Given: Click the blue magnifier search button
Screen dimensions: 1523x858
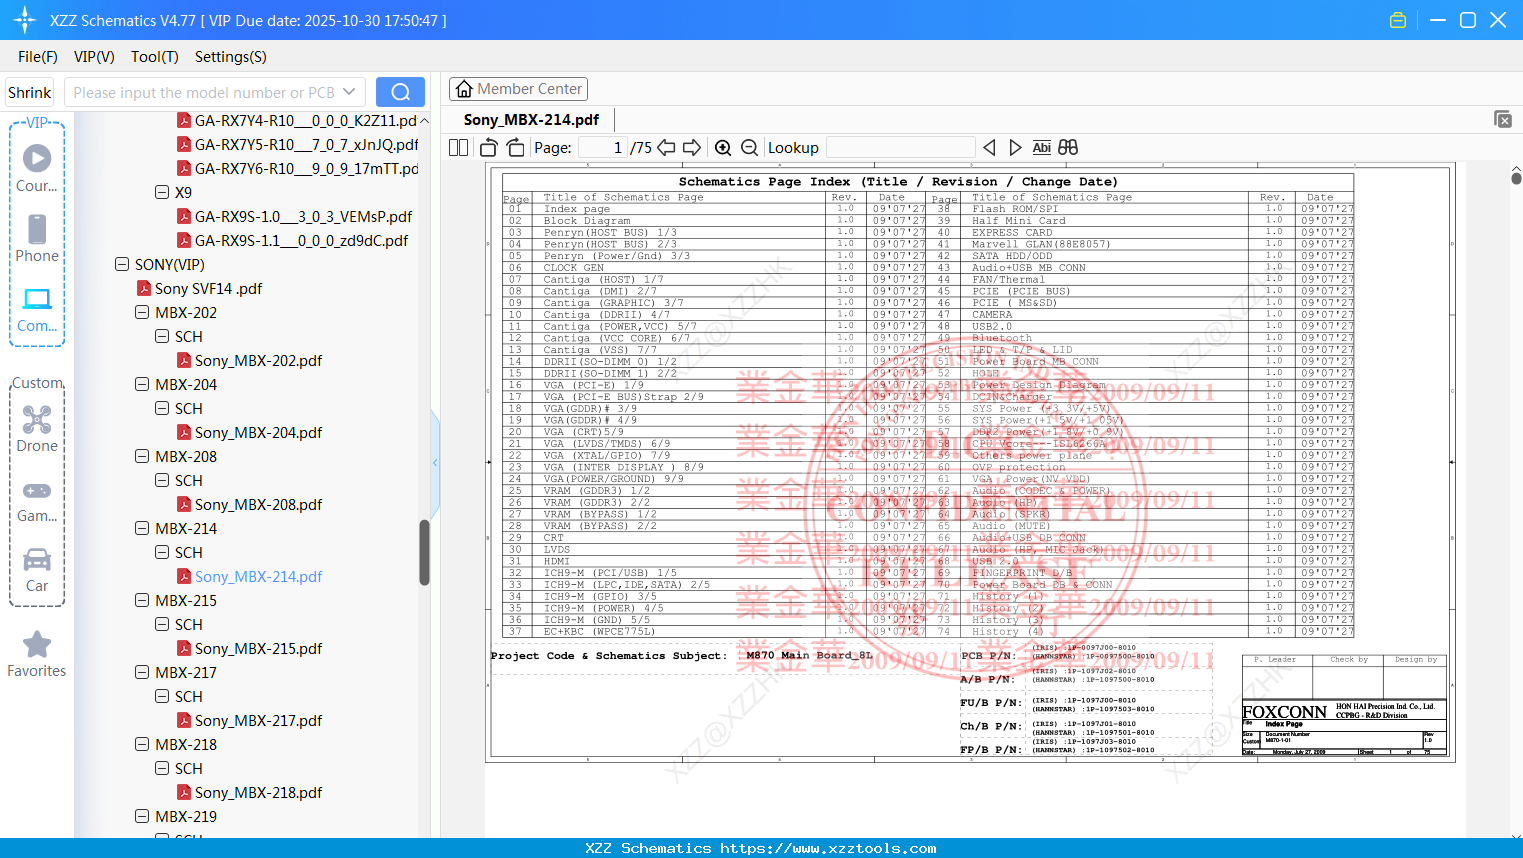Looking at the screenshot, I should [x=400, y=92].
